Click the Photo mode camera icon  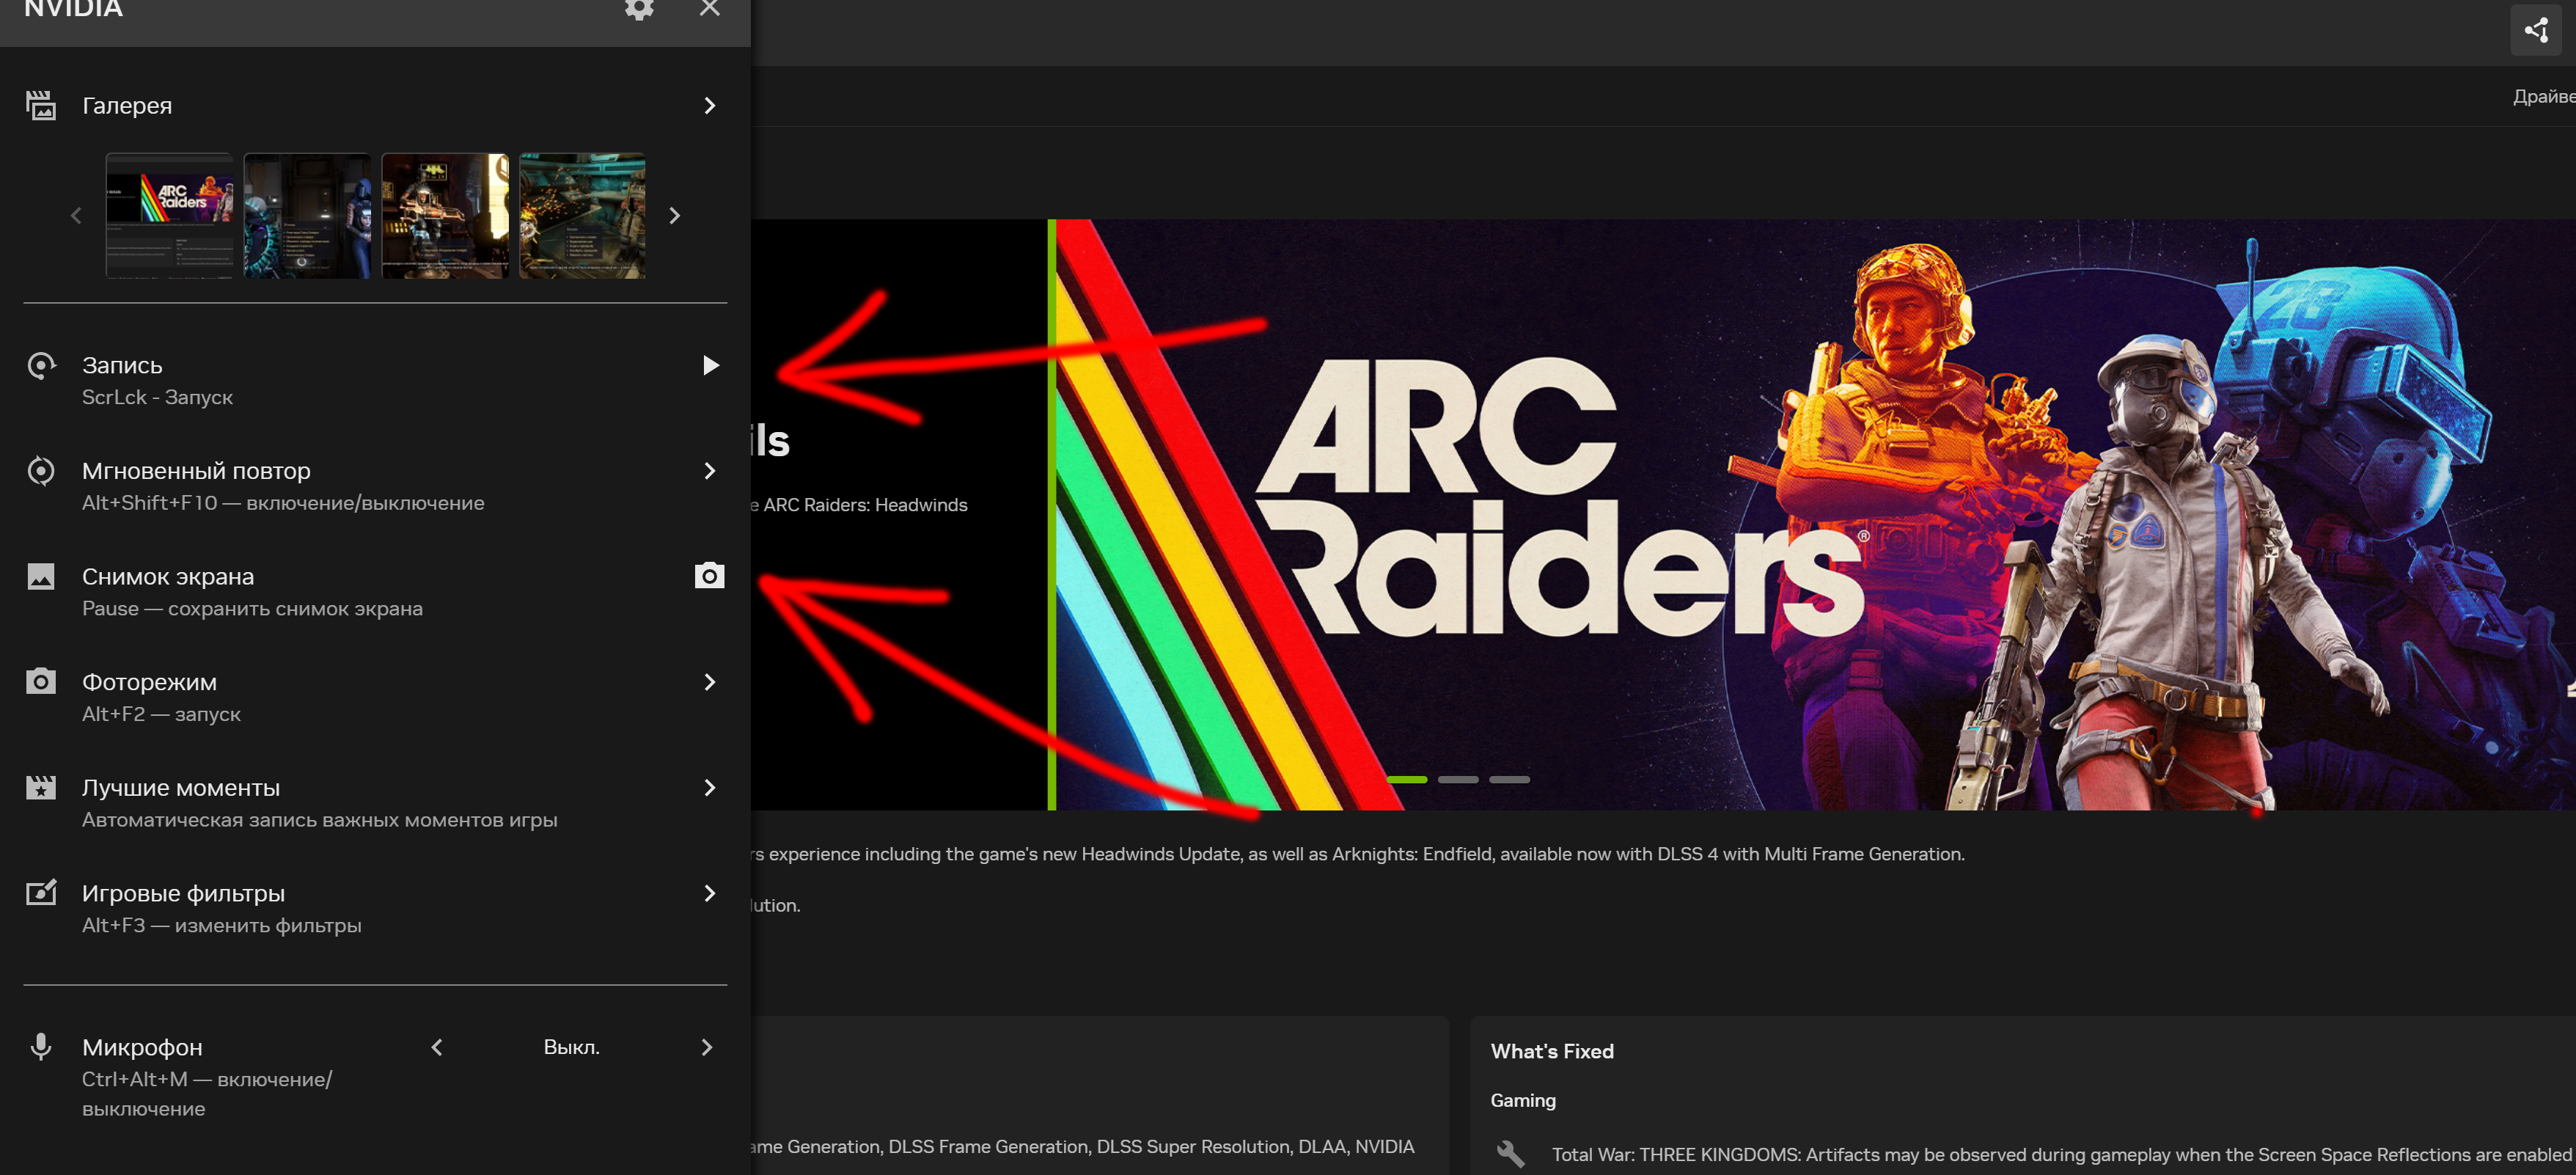click(x=41, y=682)
